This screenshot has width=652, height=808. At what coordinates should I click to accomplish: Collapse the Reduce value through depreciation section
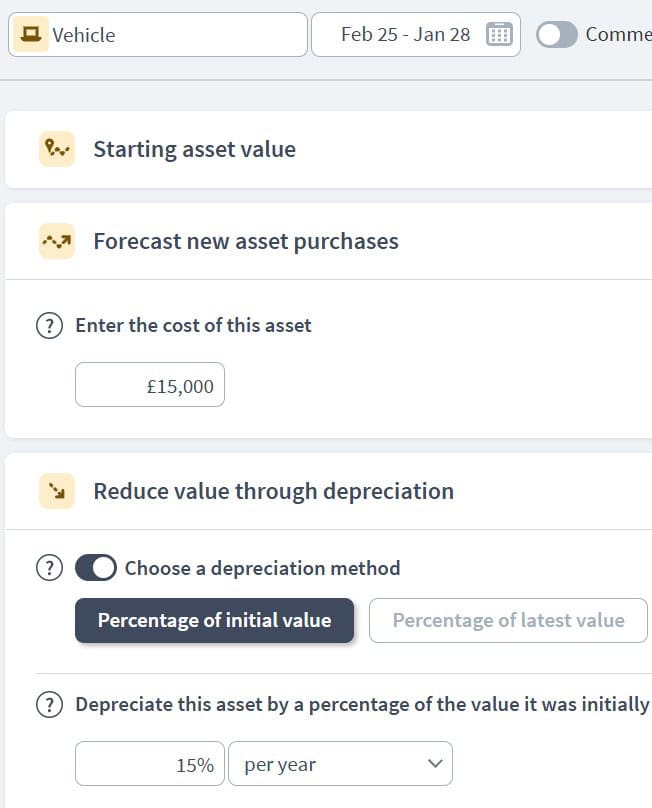click(x=329, y=491)
